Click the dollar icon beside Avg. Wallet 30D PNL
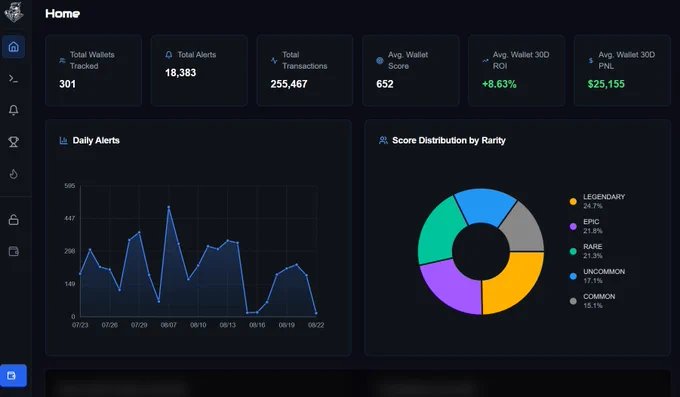 tap(591, 60)
